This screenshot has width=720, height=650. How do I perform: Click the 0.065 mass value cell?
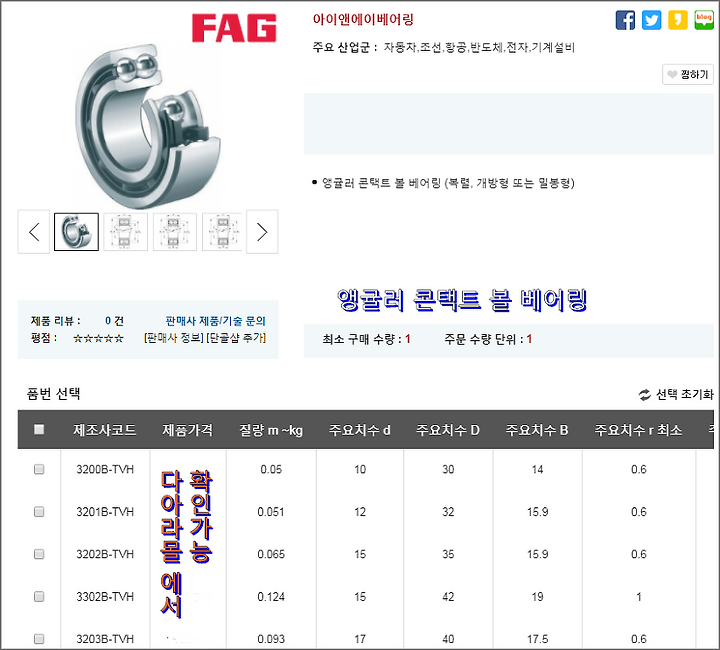271,555
